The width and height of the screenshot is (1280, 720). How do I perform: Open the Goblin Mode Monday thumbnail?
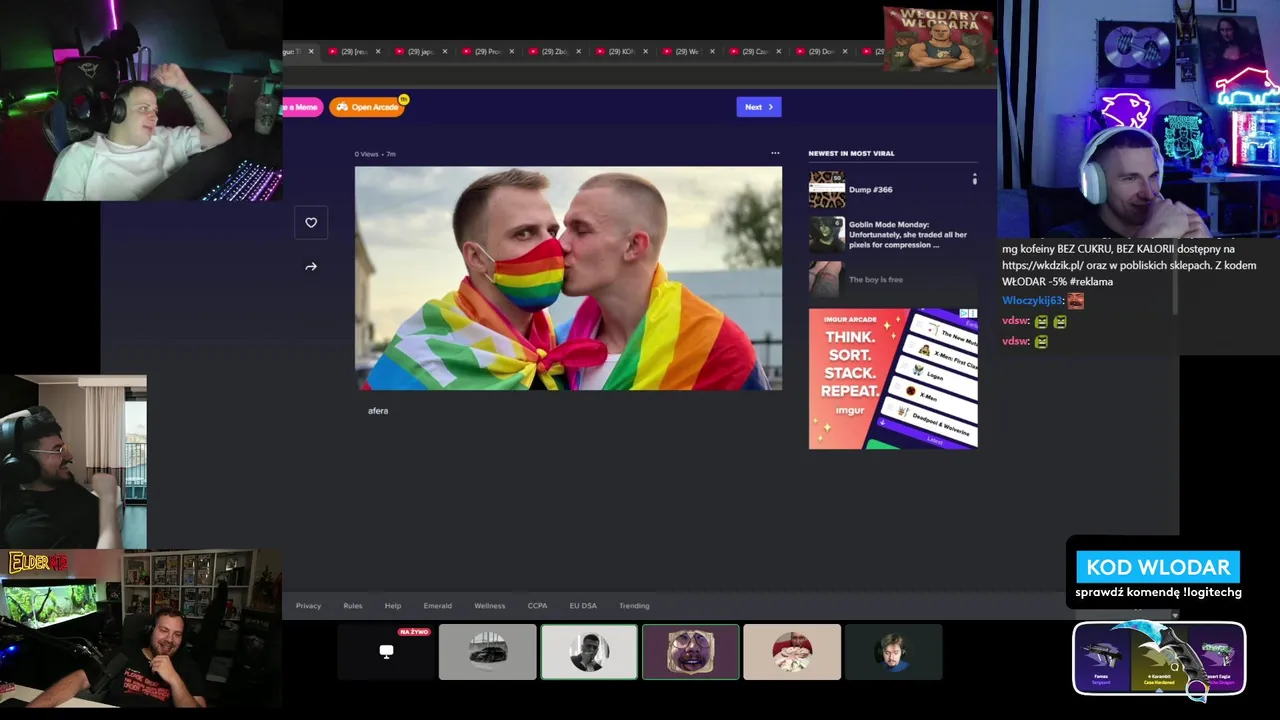(827, 234)
